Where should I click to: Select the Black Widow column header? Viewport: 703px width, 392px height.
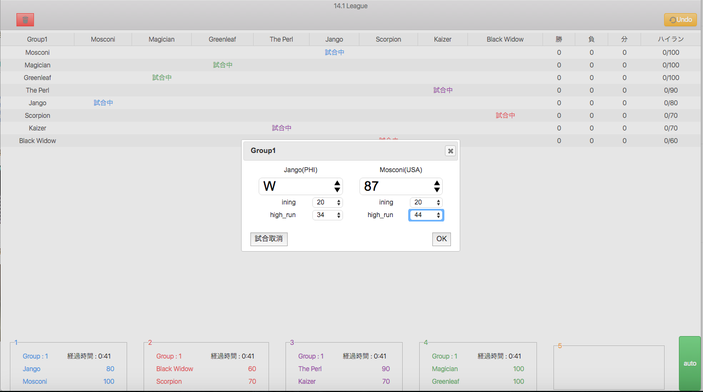click(505, 39)
